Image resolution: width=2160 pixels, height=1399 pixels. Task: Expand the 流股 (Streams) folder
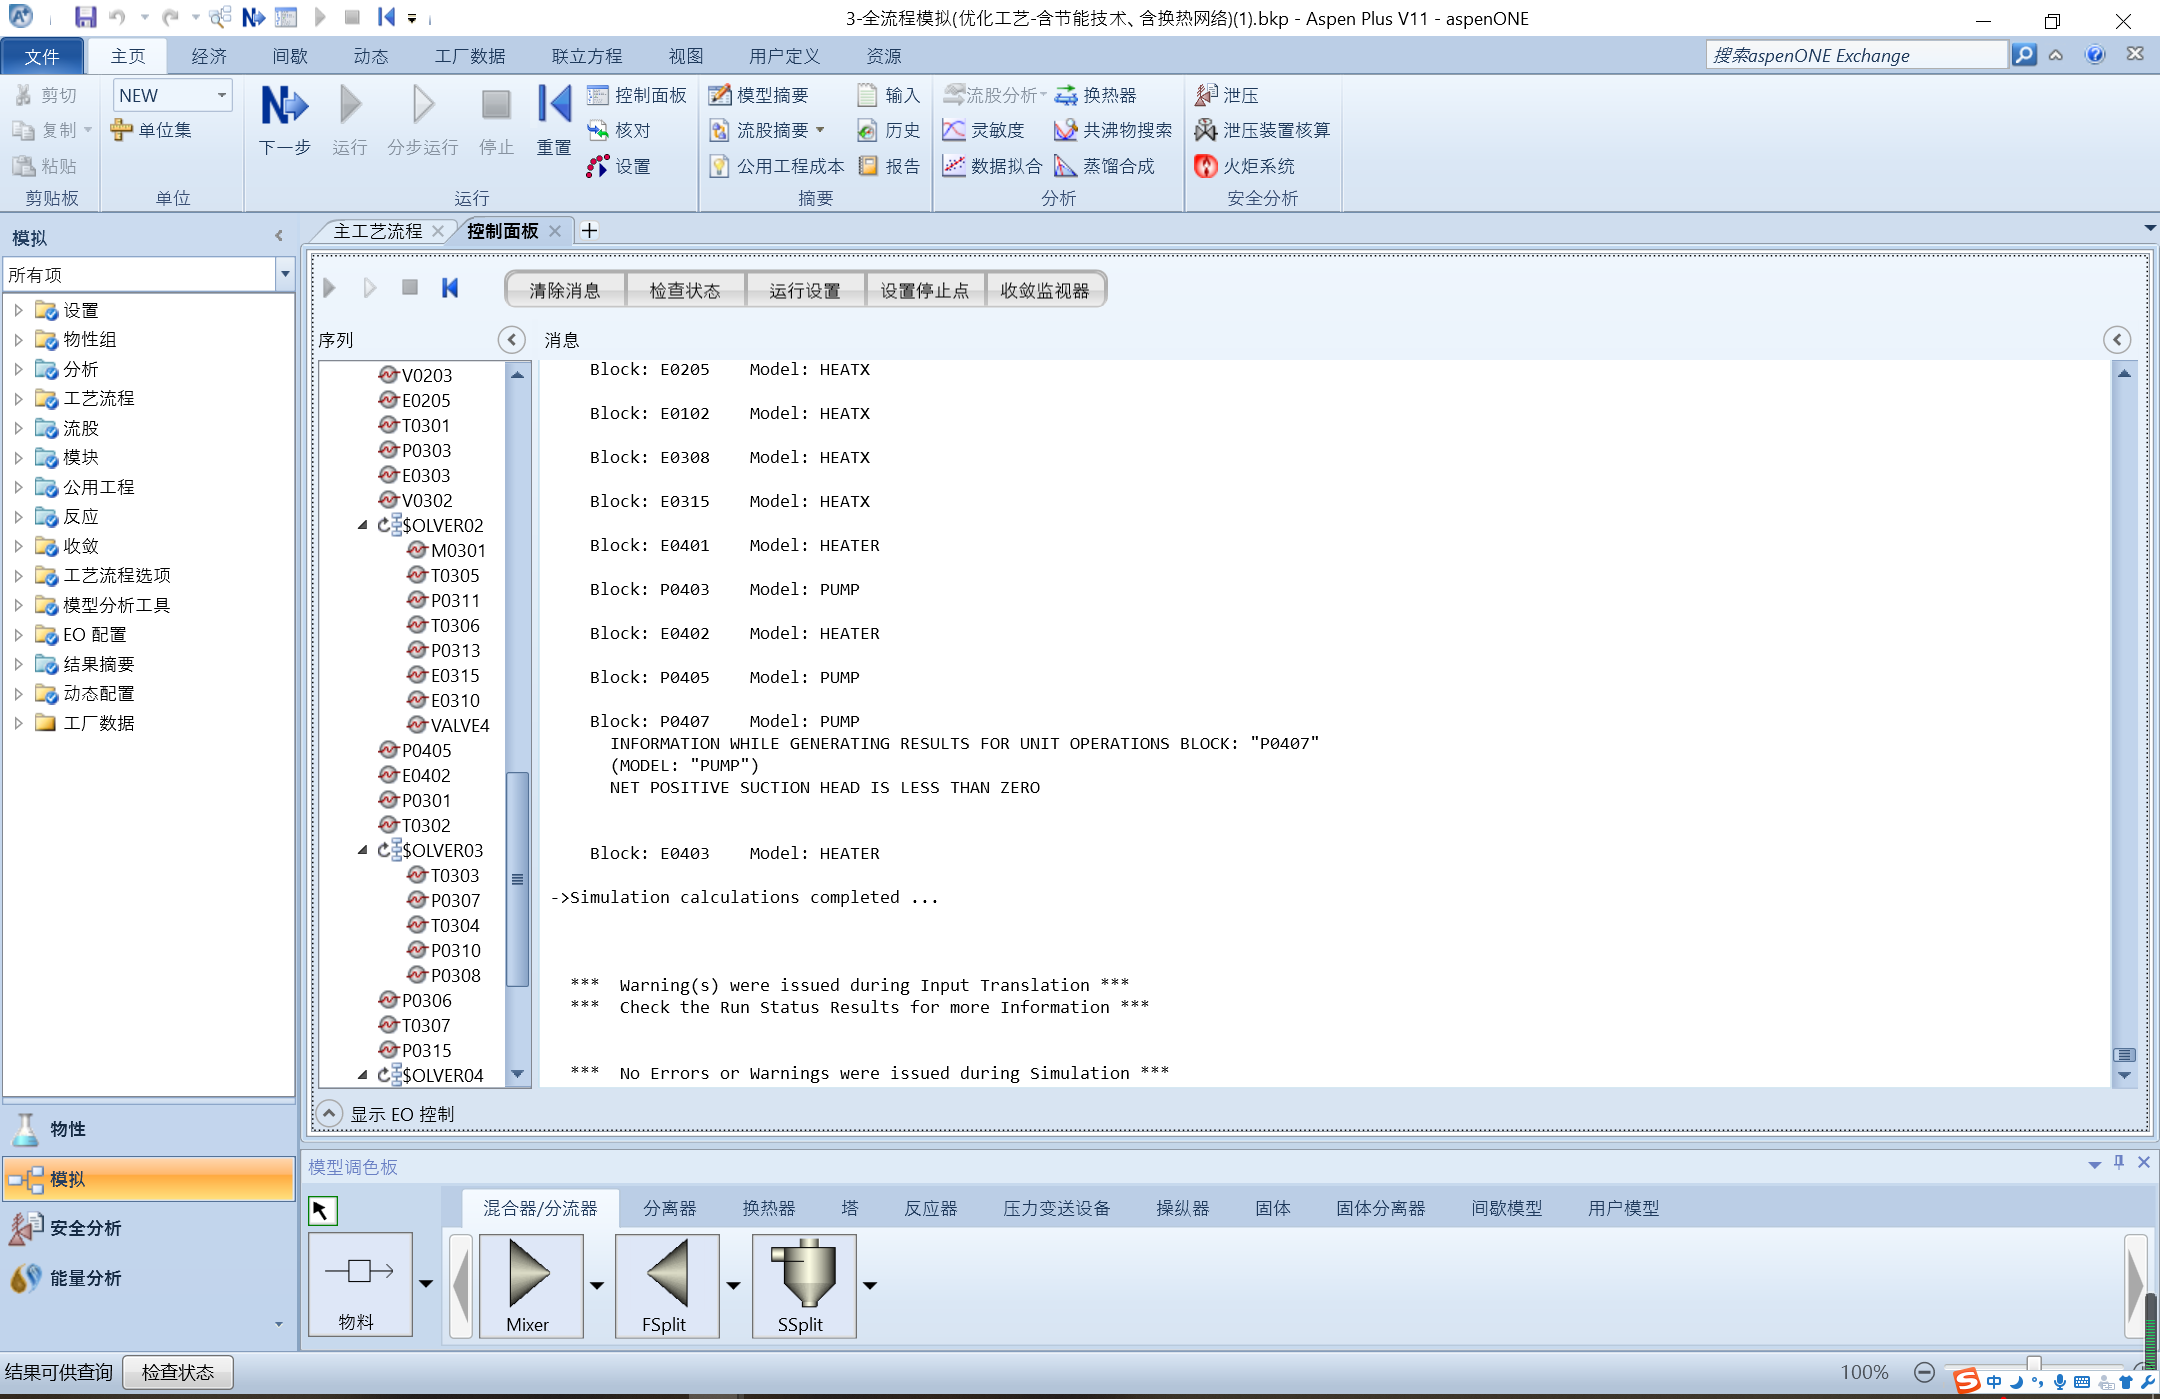coord(18,428)
